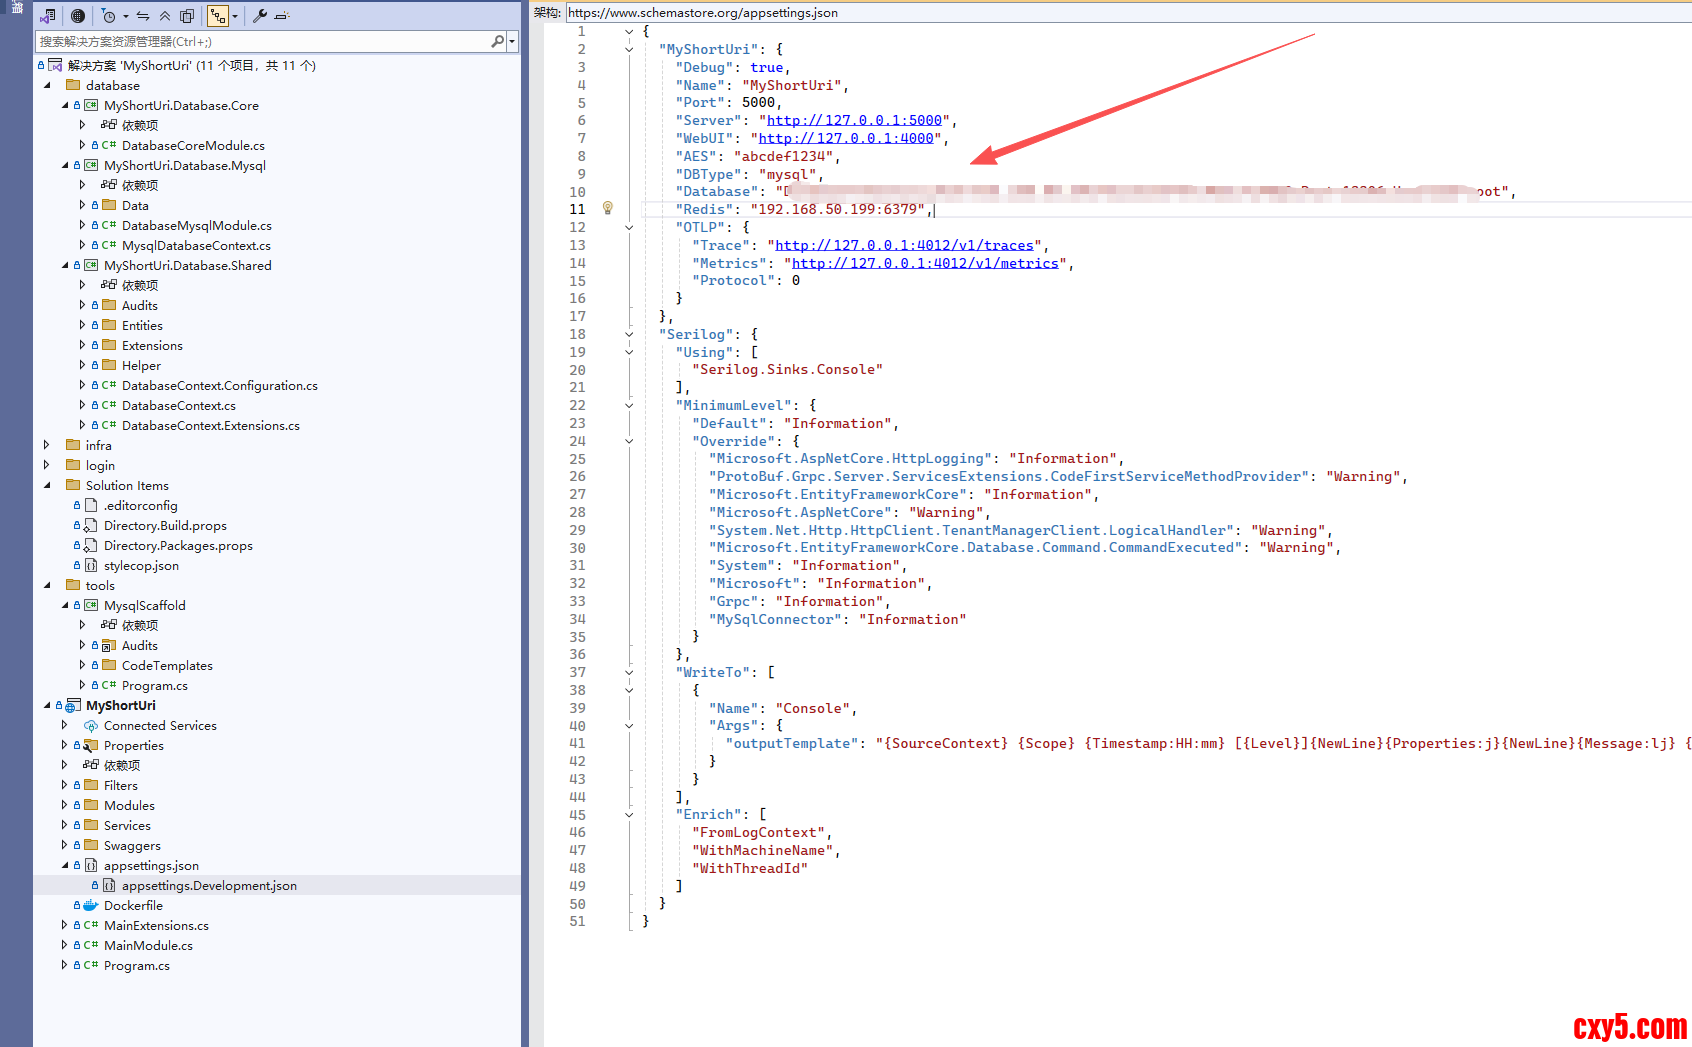The width and height of the screenshot is (1692, 1047).
Task: Expand the infra folder
Action: [47, 445]
